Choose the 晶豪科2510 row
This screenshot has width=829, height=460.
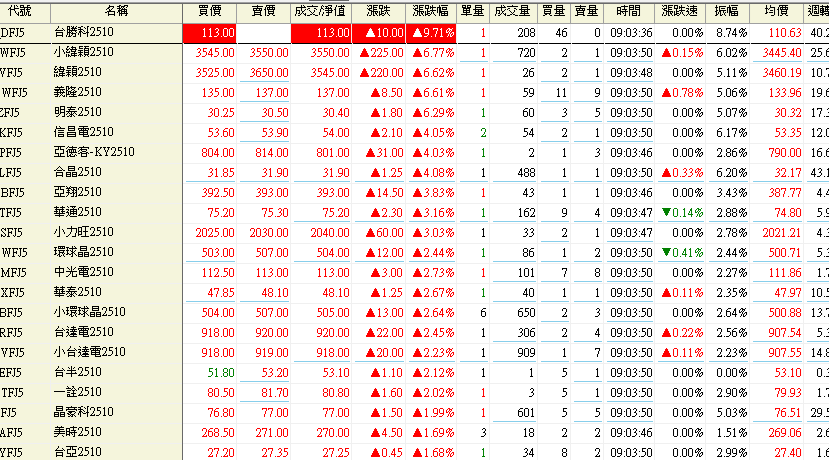coord(85,412)
